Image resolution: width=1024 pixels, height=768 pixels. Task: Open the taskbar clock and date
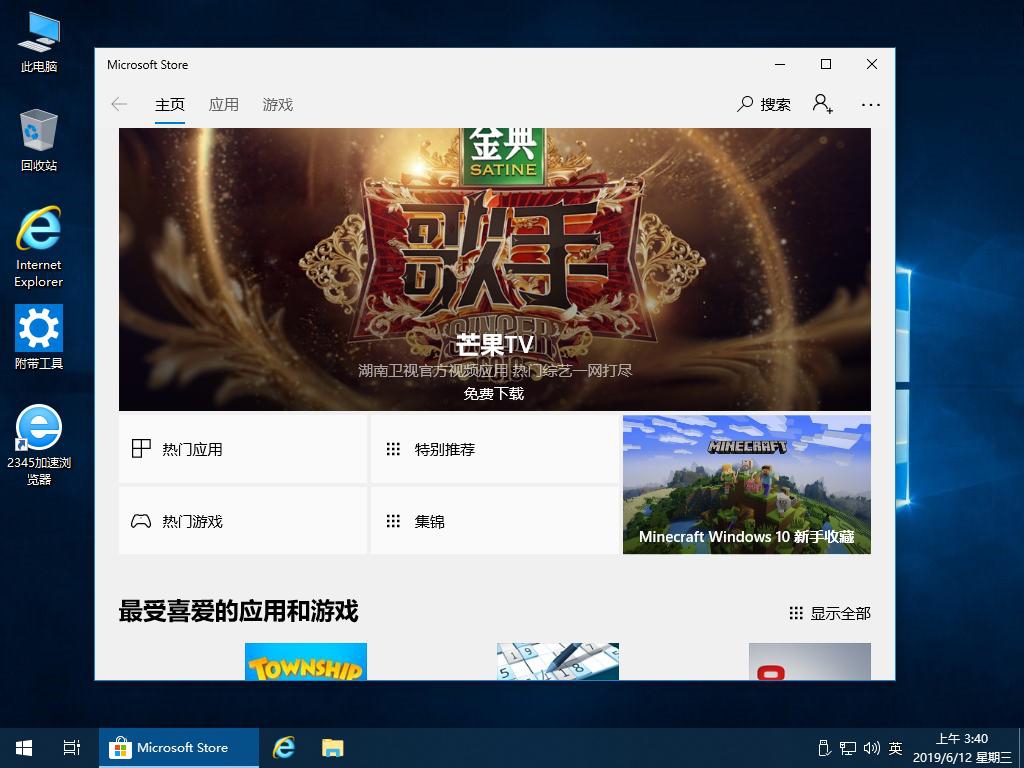(x=963, y=748)
